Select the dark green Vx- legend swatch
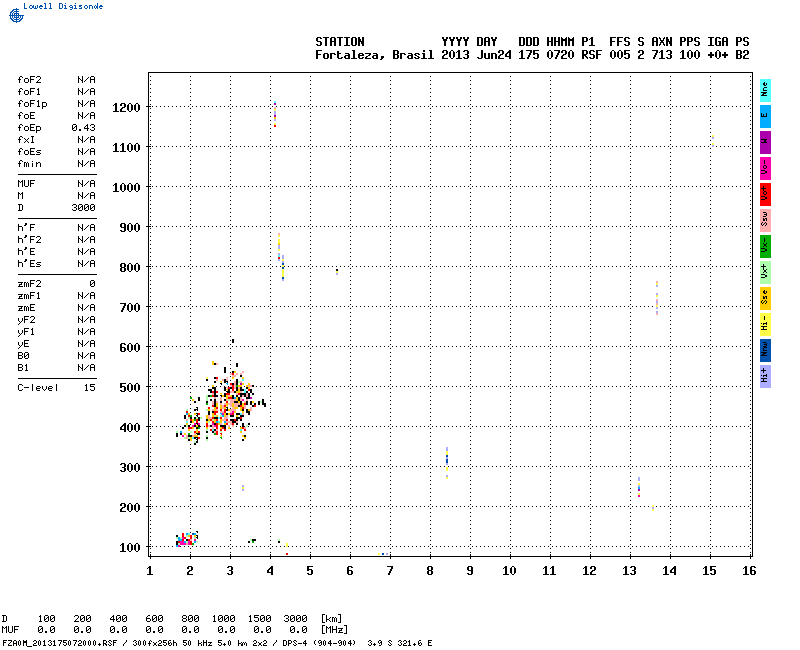The height and width of the screenshot is (650, 800). [x=765, y=246]
